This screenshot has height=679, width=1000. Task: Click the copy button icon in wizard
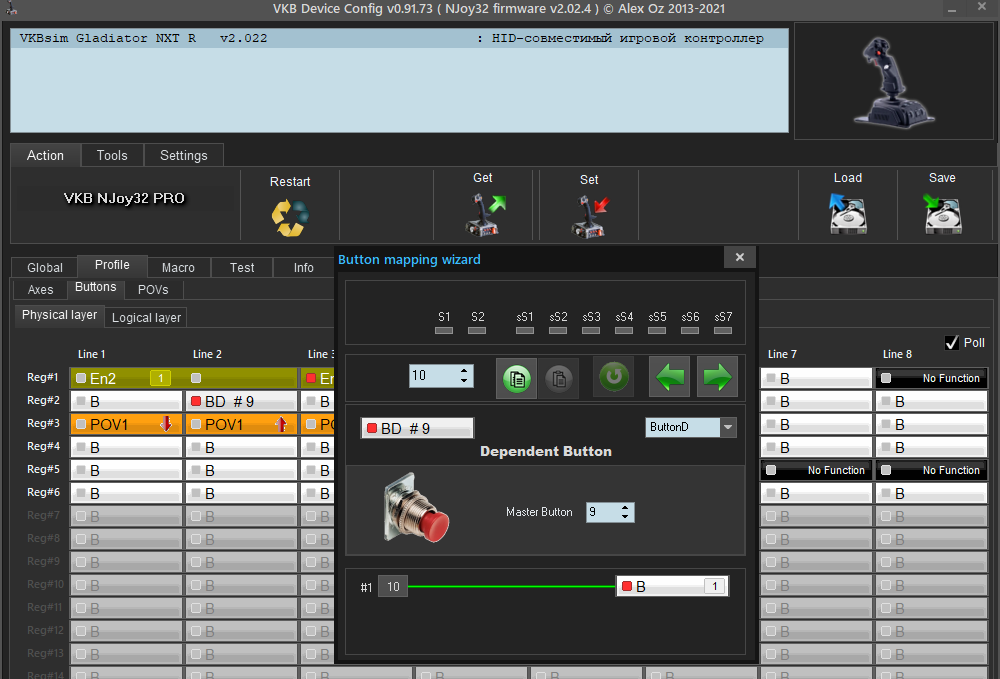(517, 378)
